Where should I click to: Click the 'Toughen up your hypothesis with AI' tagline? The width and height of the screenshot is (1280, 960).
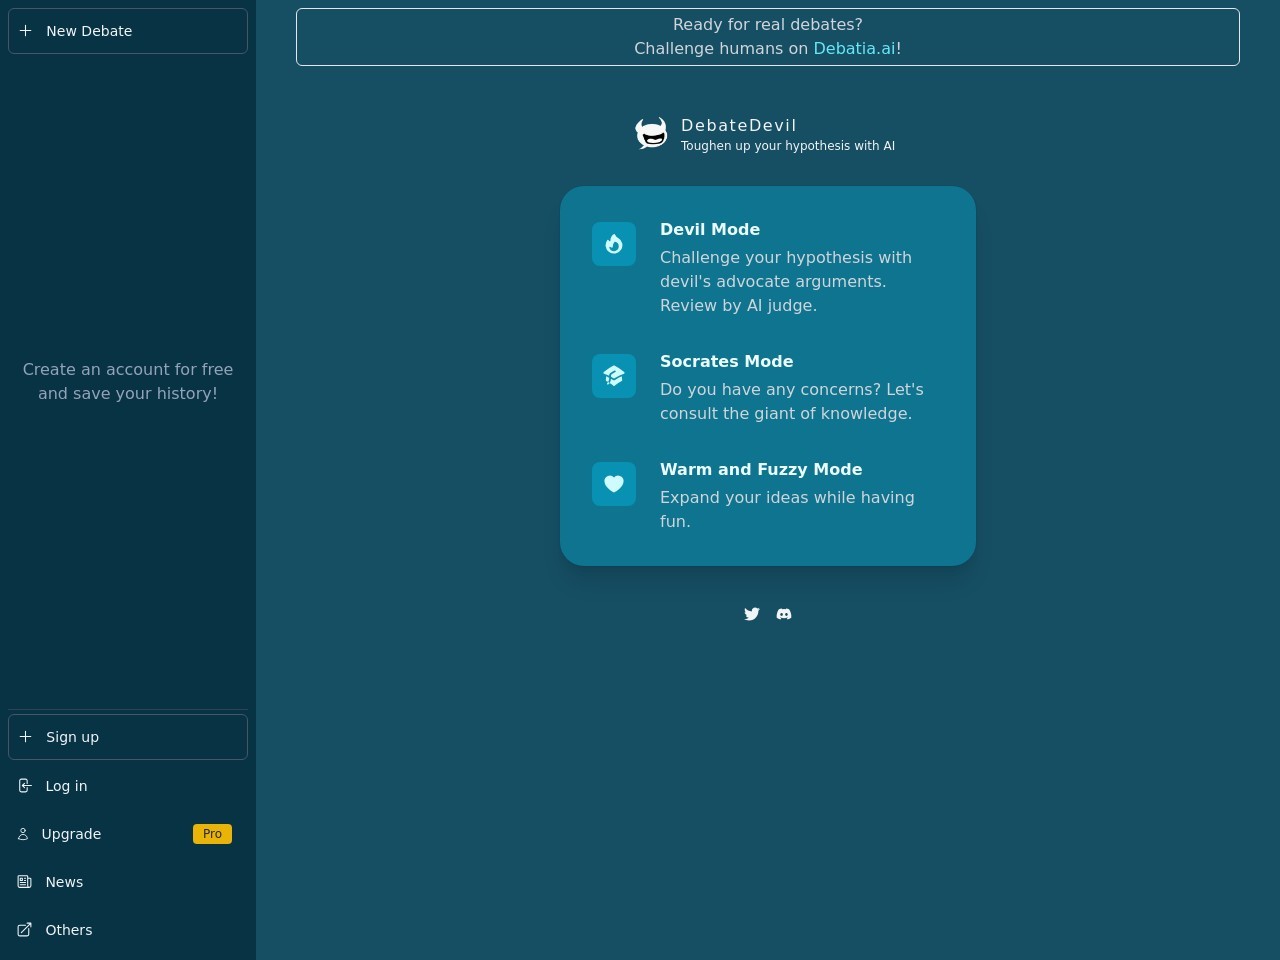[788, 146]
